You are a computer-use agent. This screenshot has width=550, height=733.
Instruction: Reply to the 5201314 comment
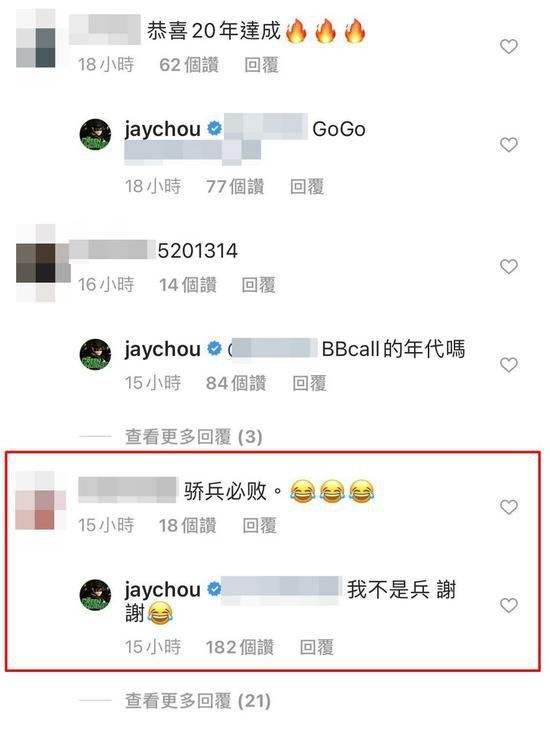coord(258,285)
